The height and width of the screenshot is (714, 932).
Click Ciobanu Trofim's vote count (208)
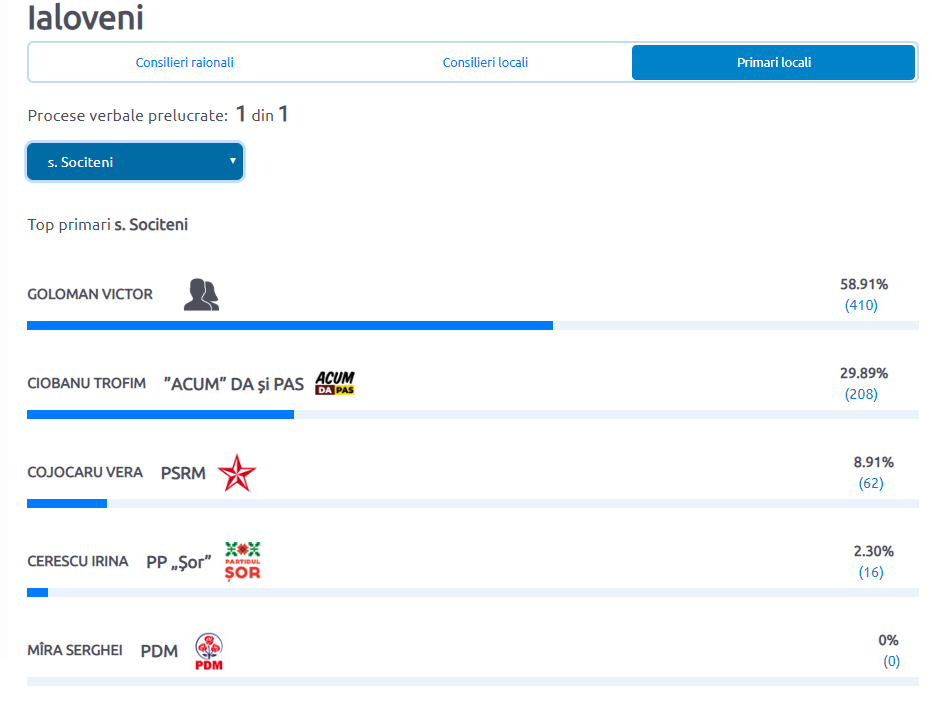pos(861,395)
